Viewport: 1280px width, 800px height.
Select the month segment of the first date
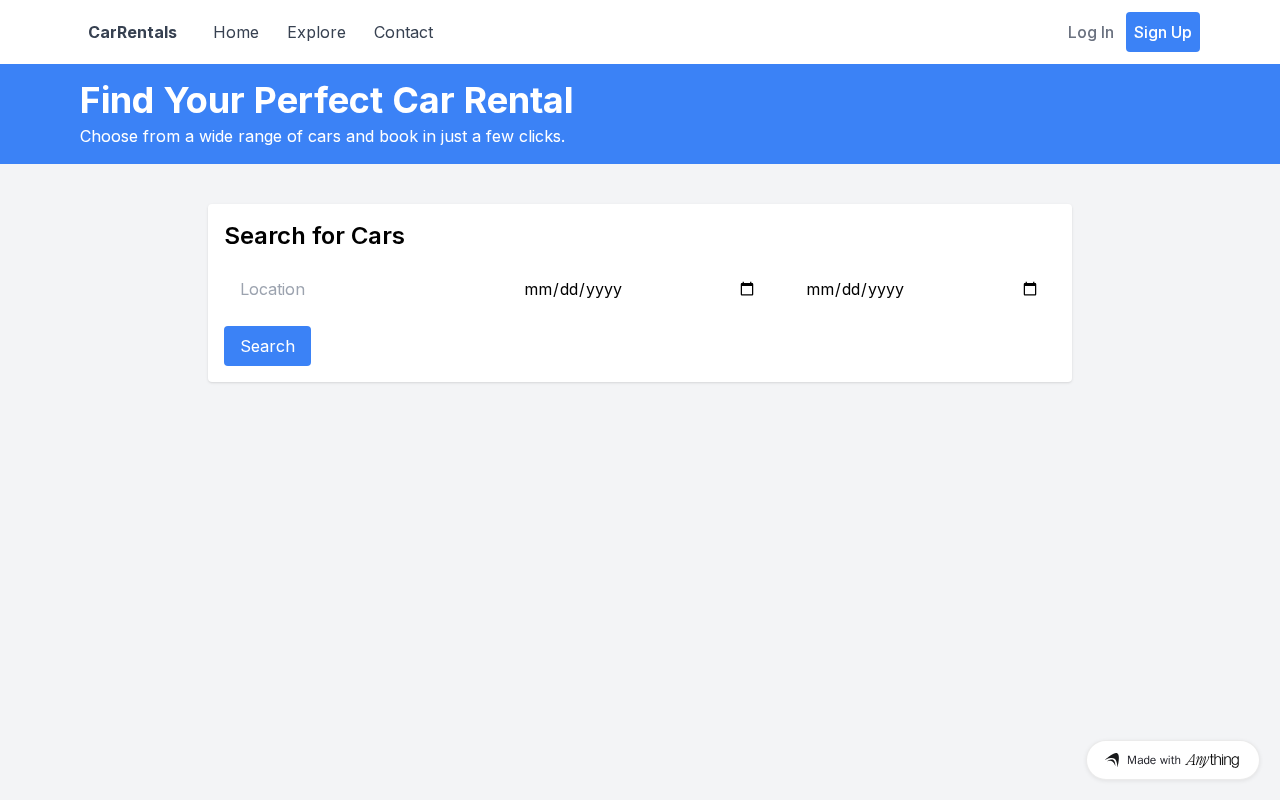click(x=537, y=289)
